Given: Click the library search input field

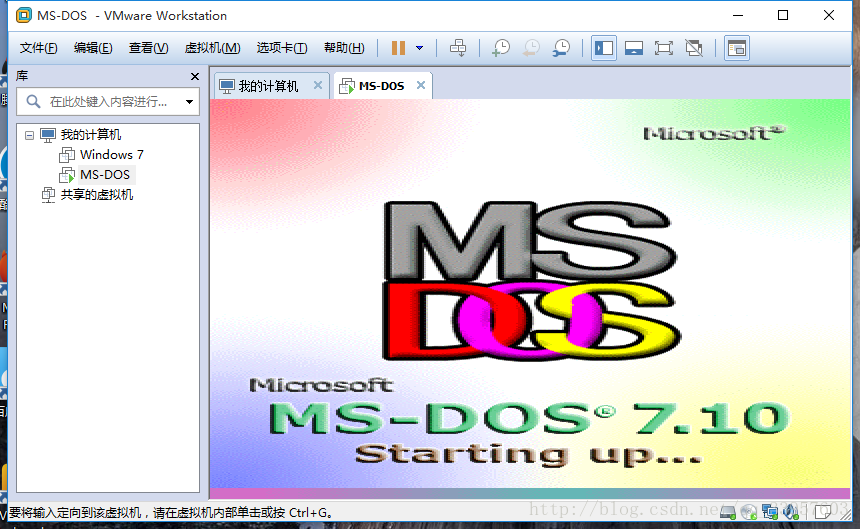Looking at the screenshot, I should 109,101.
